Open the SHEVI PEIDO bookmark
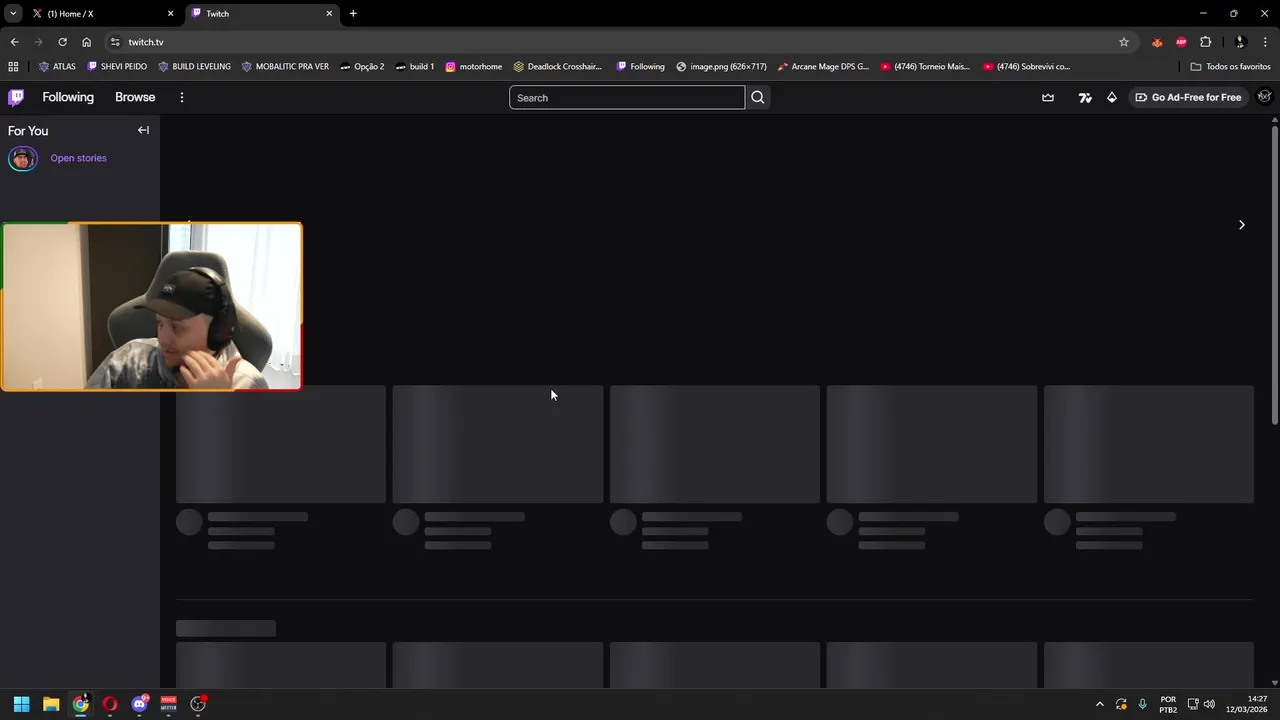This screenshot has height=720, width=1280. 117,67
